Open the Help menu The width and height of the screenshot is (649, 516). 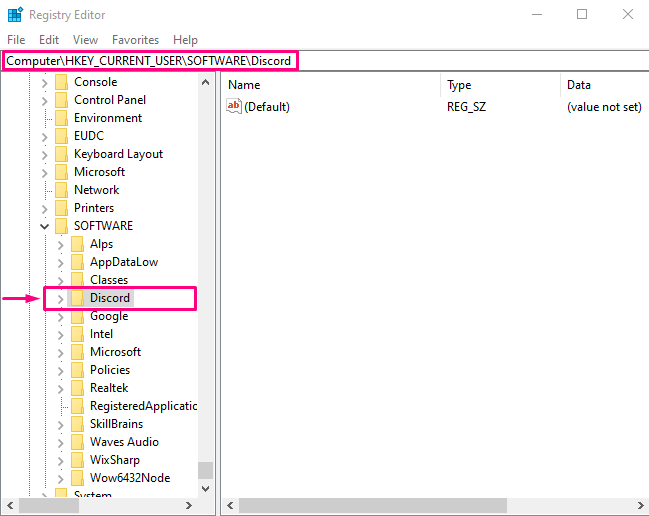(x=185, y=40)
